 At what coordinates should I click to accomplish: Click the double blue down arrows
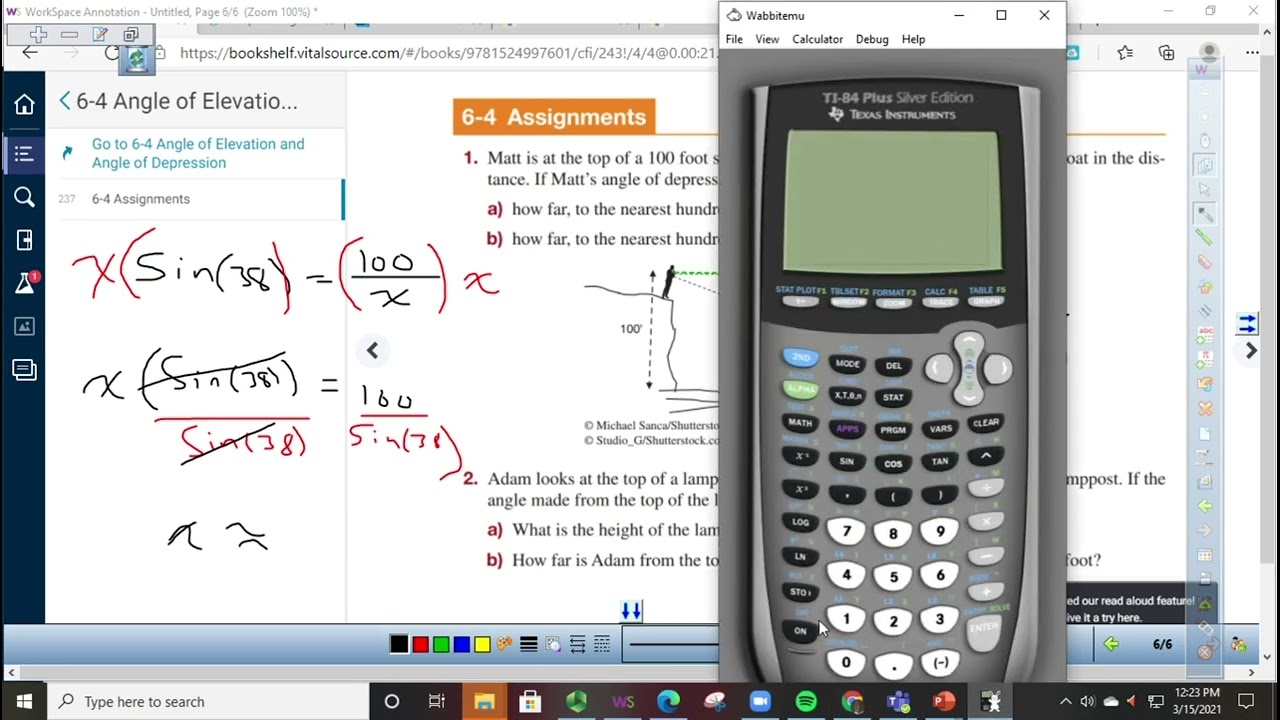pyautogui.click(x=631, y=610)
